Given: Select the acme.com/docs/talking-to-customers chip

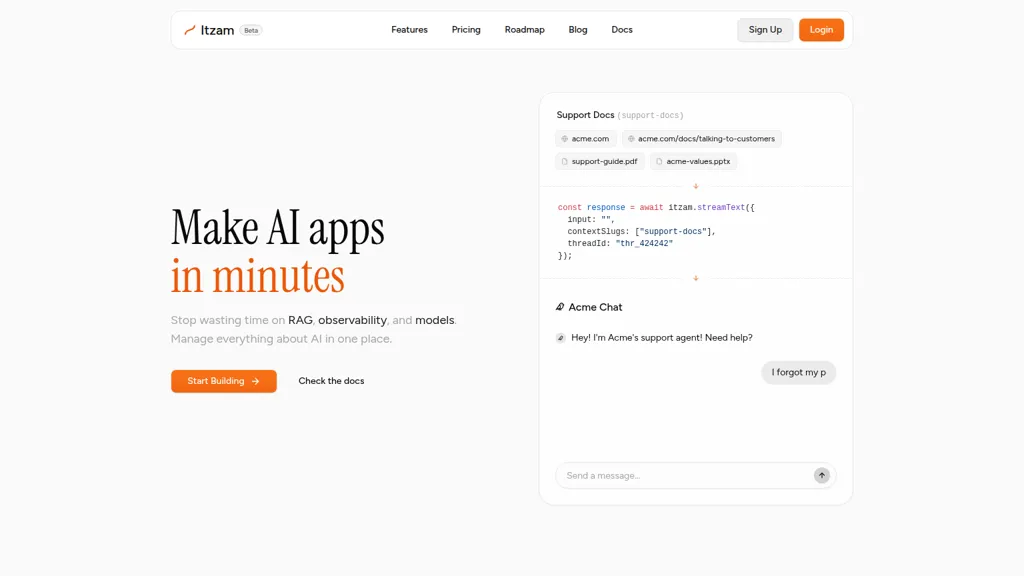Looking at the screenshot, I should [x=701, y=138].
